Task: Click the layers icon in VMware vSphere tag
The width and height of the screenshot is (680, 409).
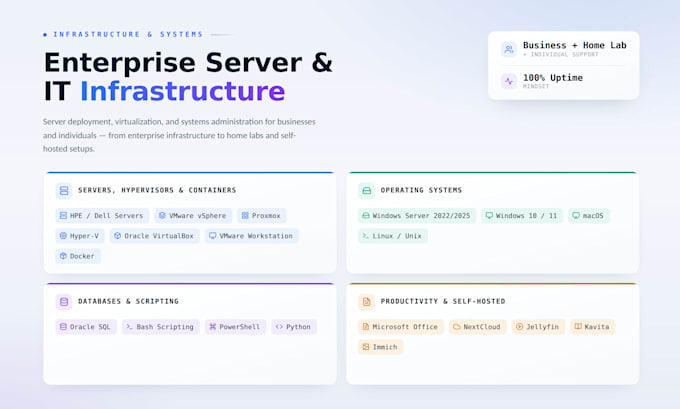Action: click(x=162, y=216)
